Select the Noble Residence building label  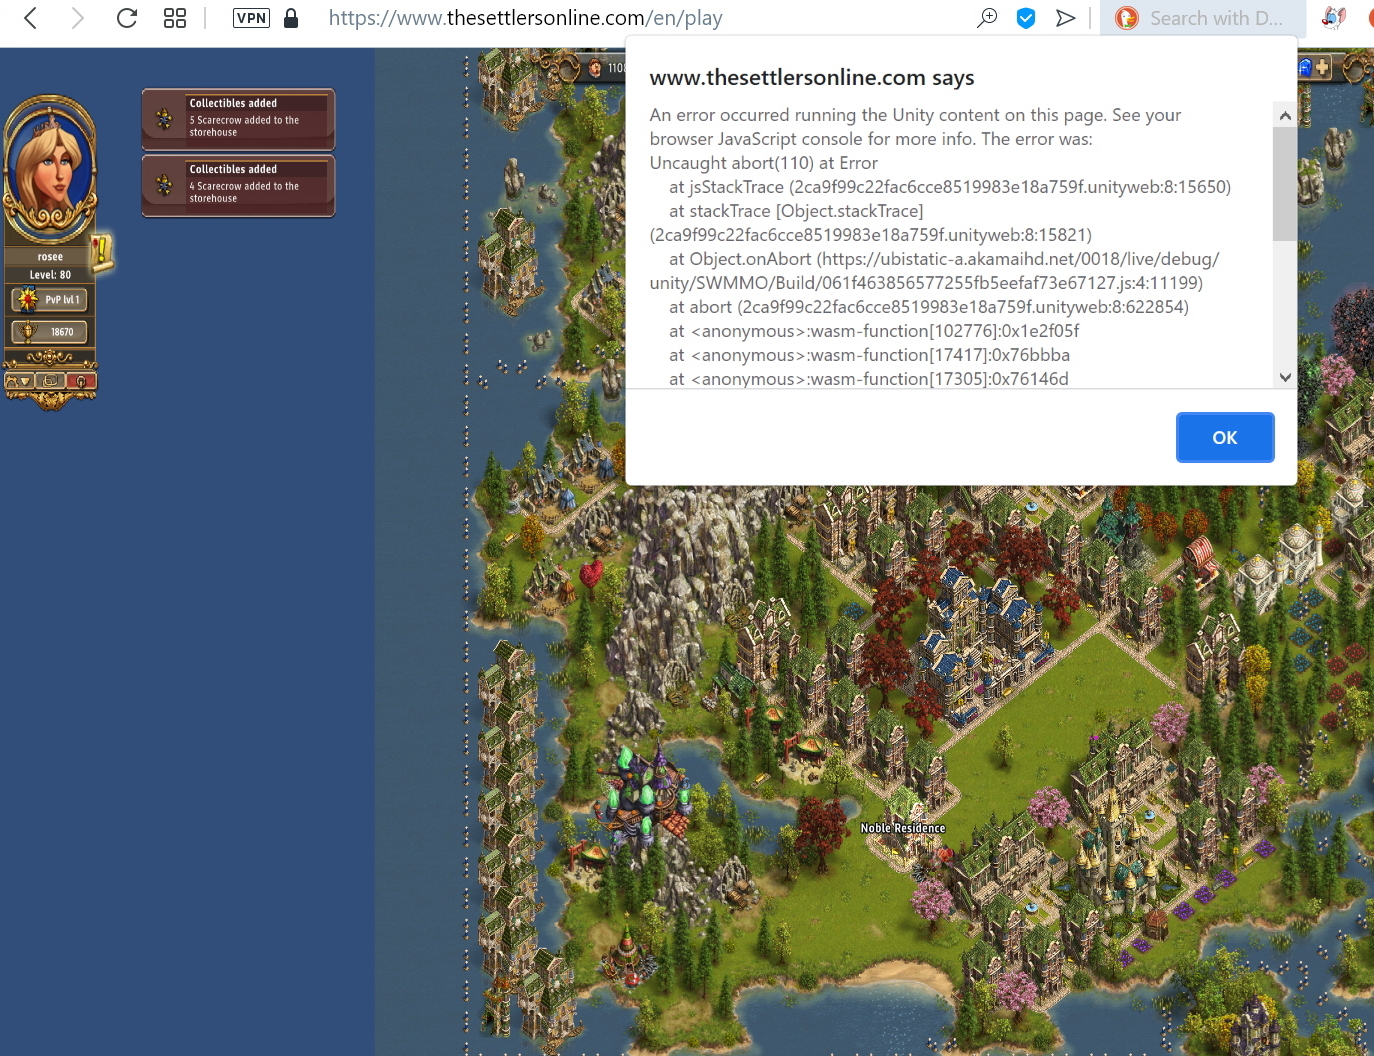(x=903, y=828)
